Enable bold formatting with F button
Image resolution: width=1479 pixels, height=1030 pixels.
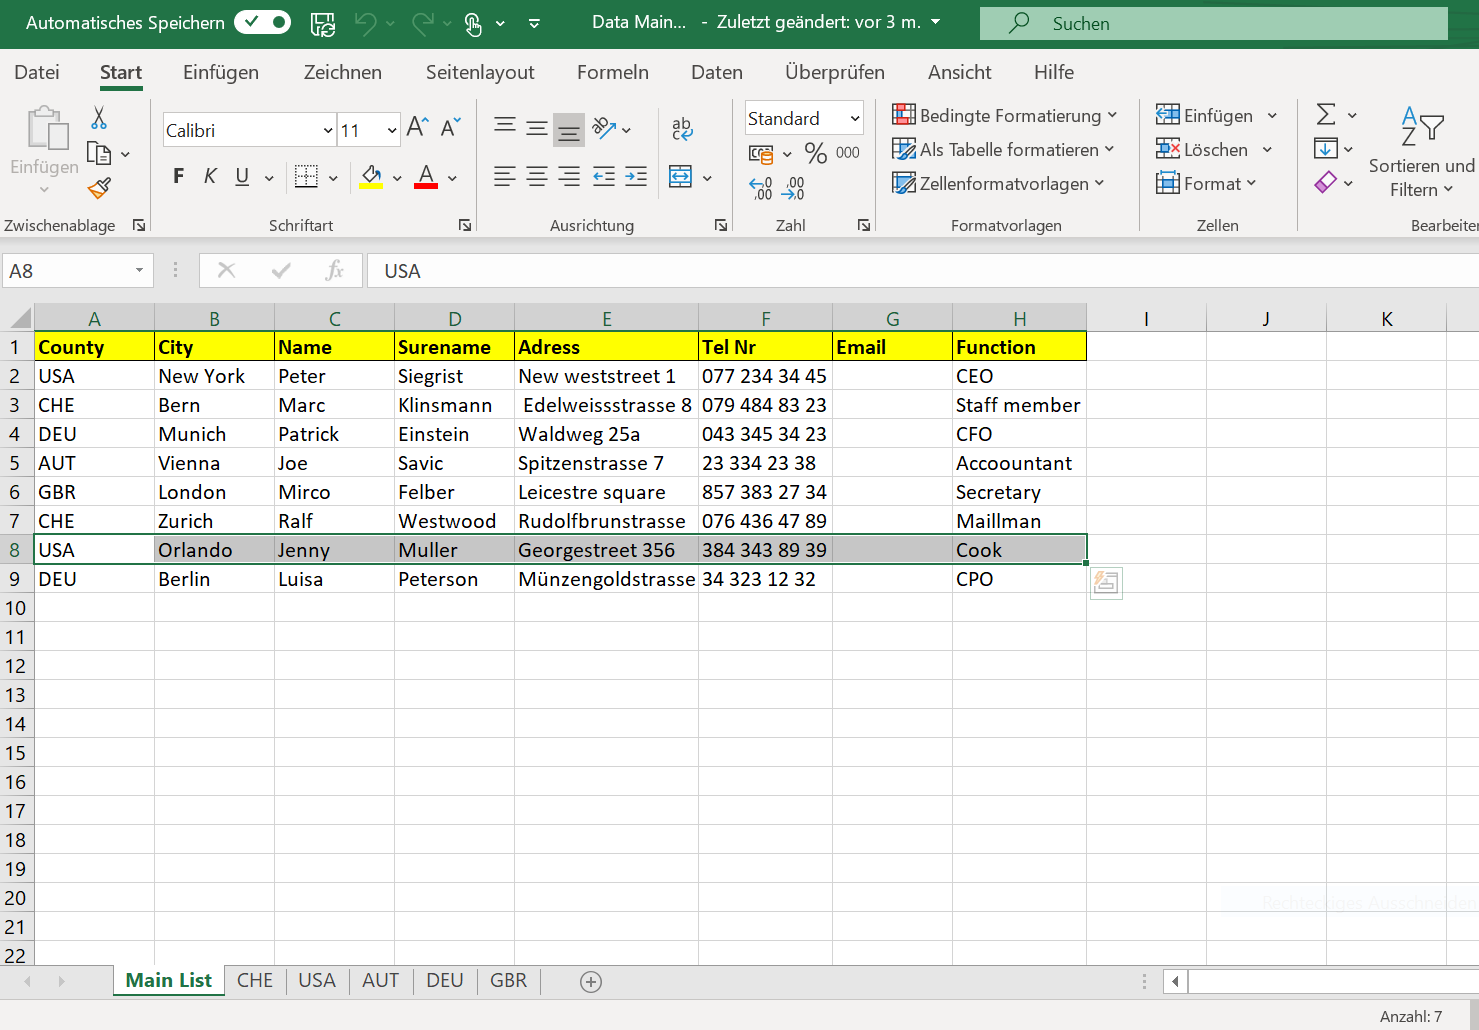178,176
